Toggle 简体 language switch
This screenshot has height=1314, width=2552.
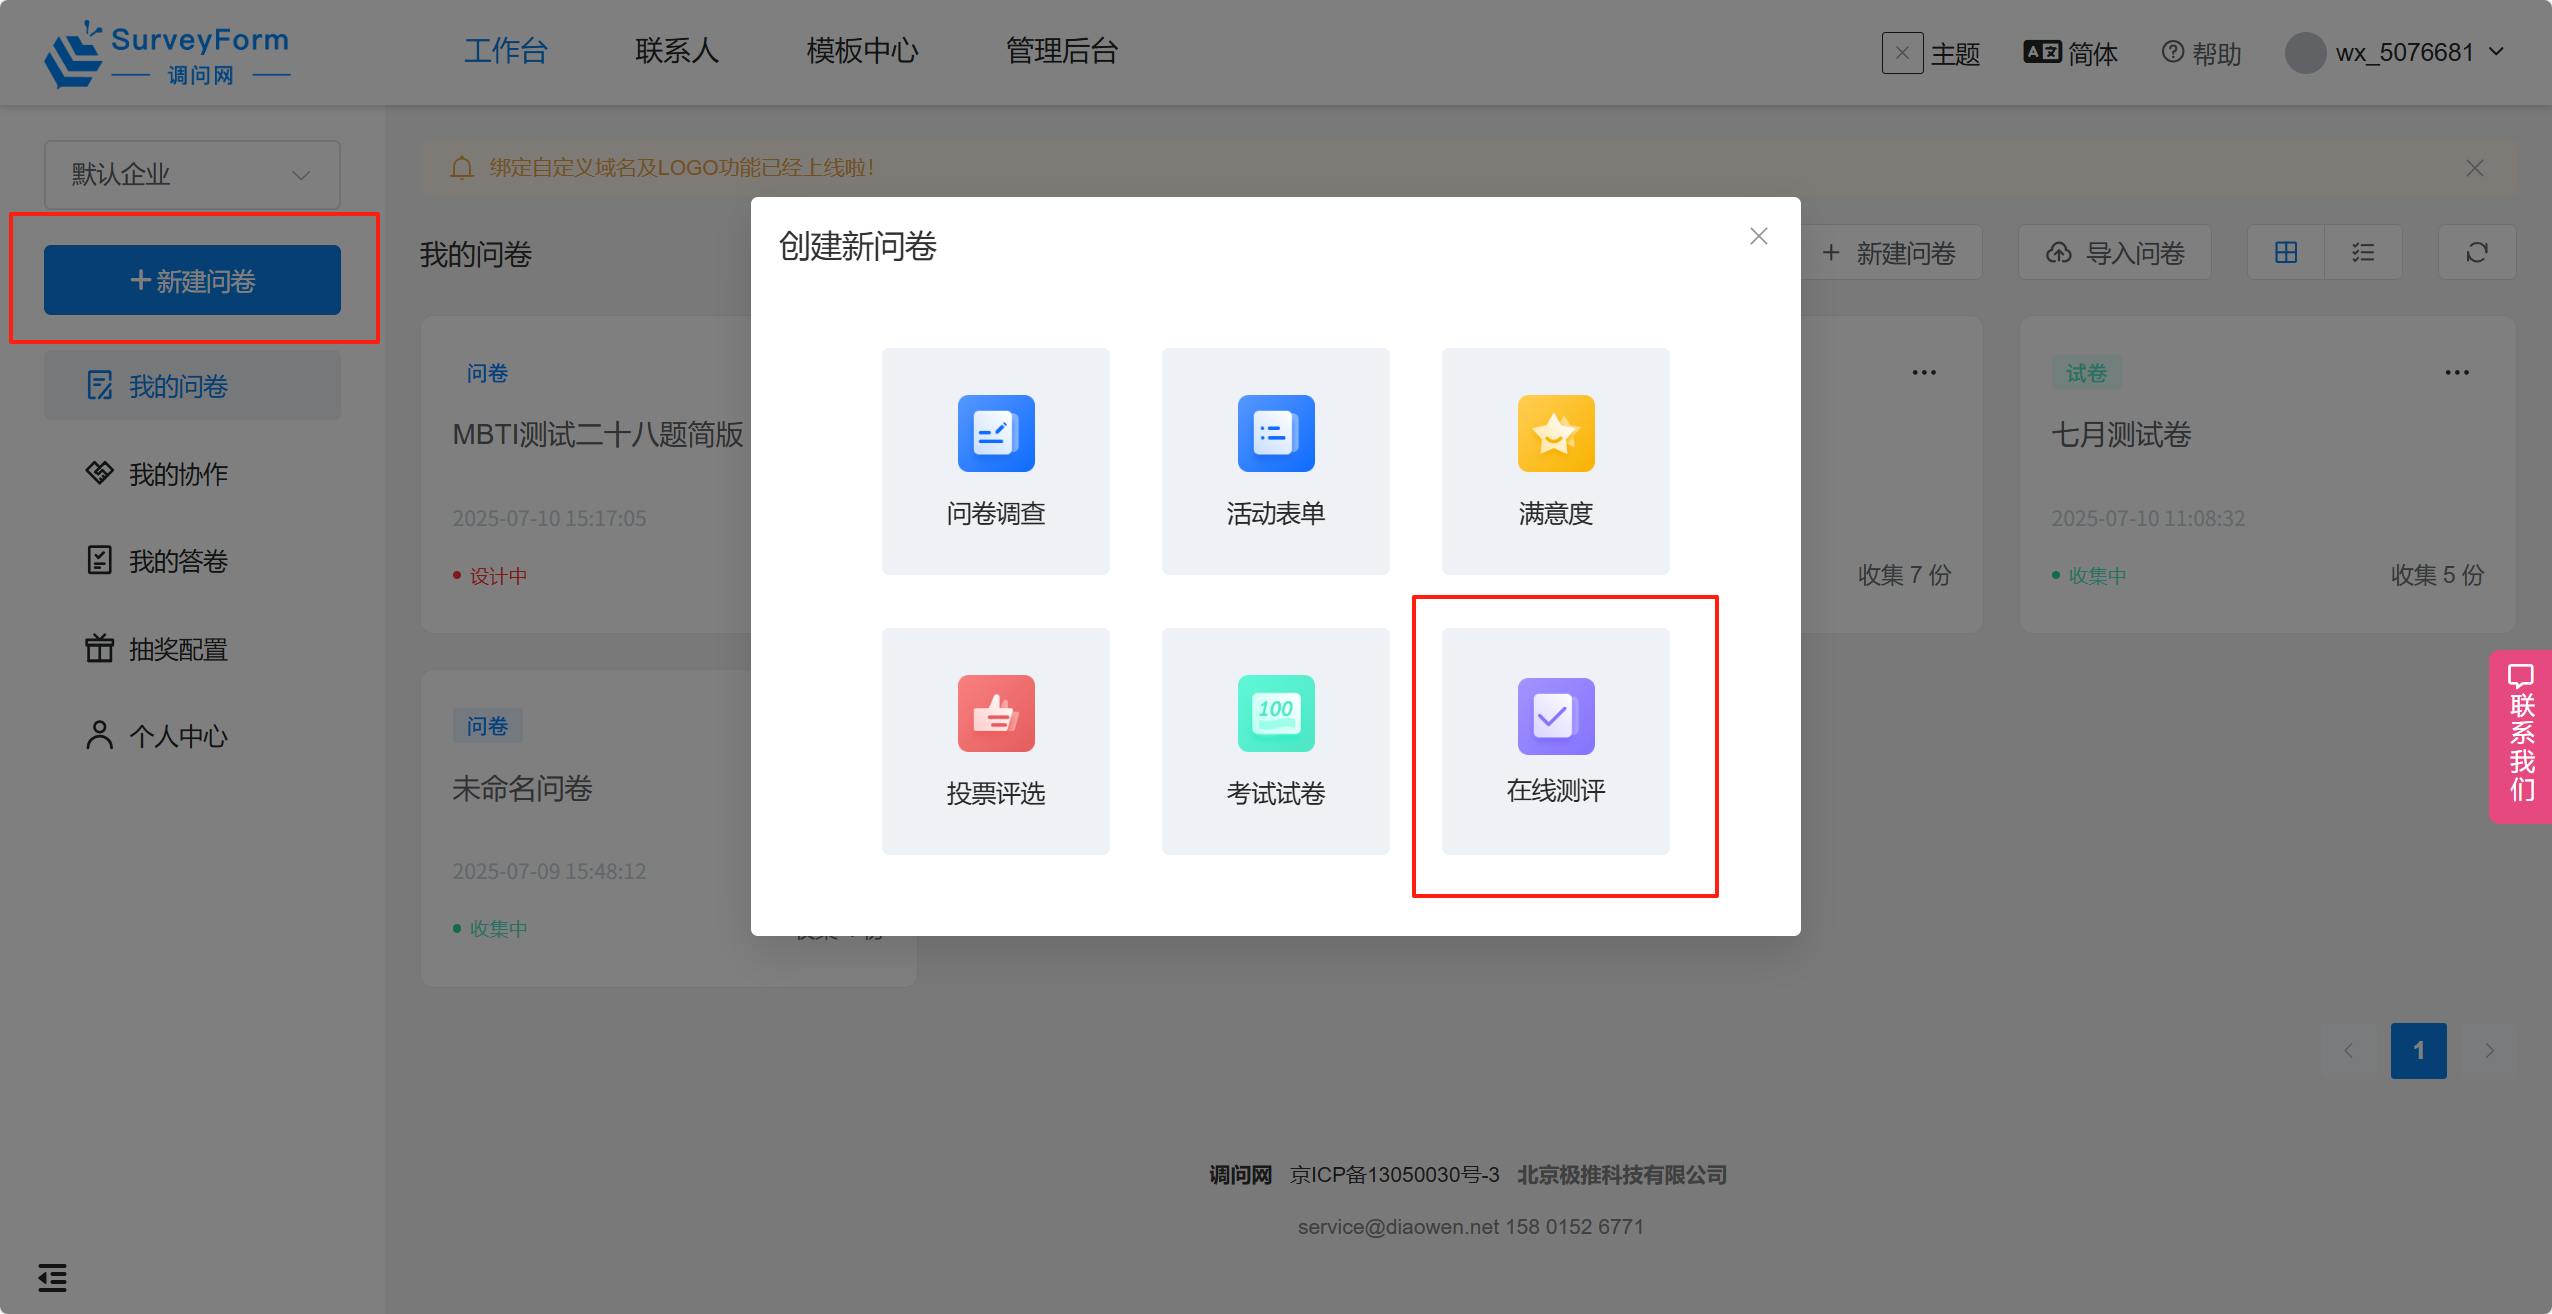2070,53
